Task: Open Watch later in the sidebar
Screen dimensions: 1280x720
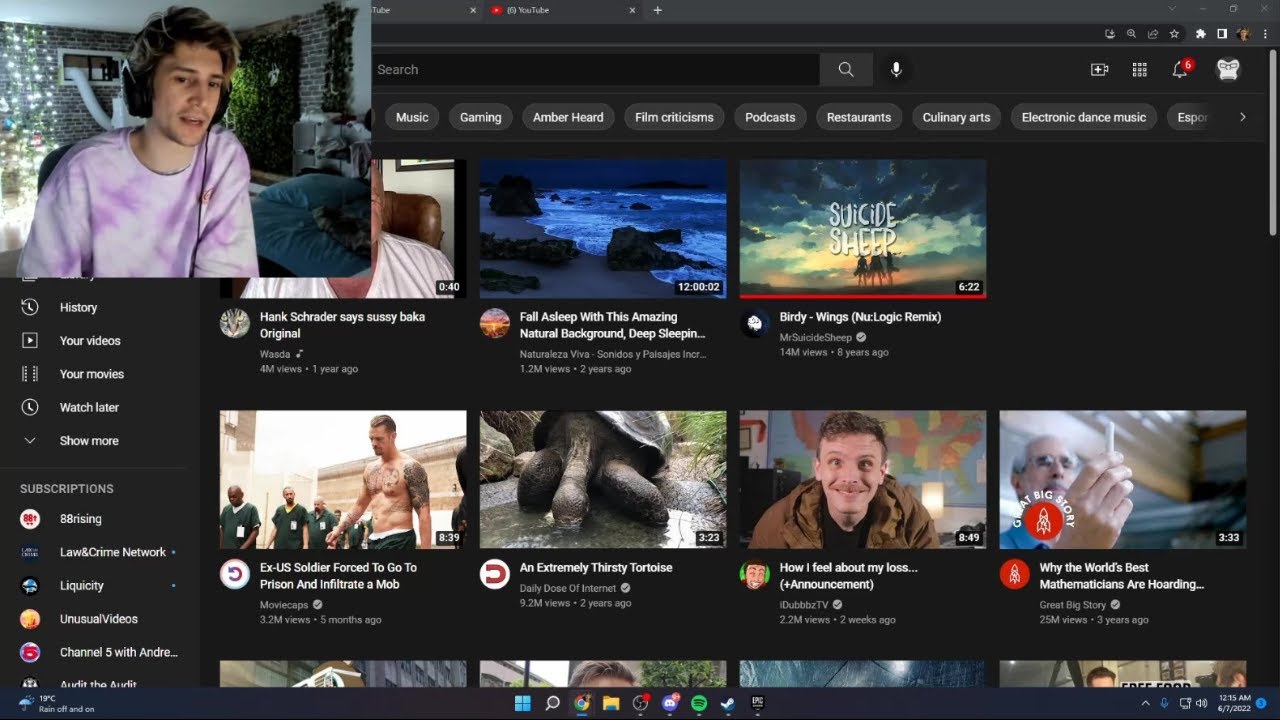Action: click(x=89, y=407)
